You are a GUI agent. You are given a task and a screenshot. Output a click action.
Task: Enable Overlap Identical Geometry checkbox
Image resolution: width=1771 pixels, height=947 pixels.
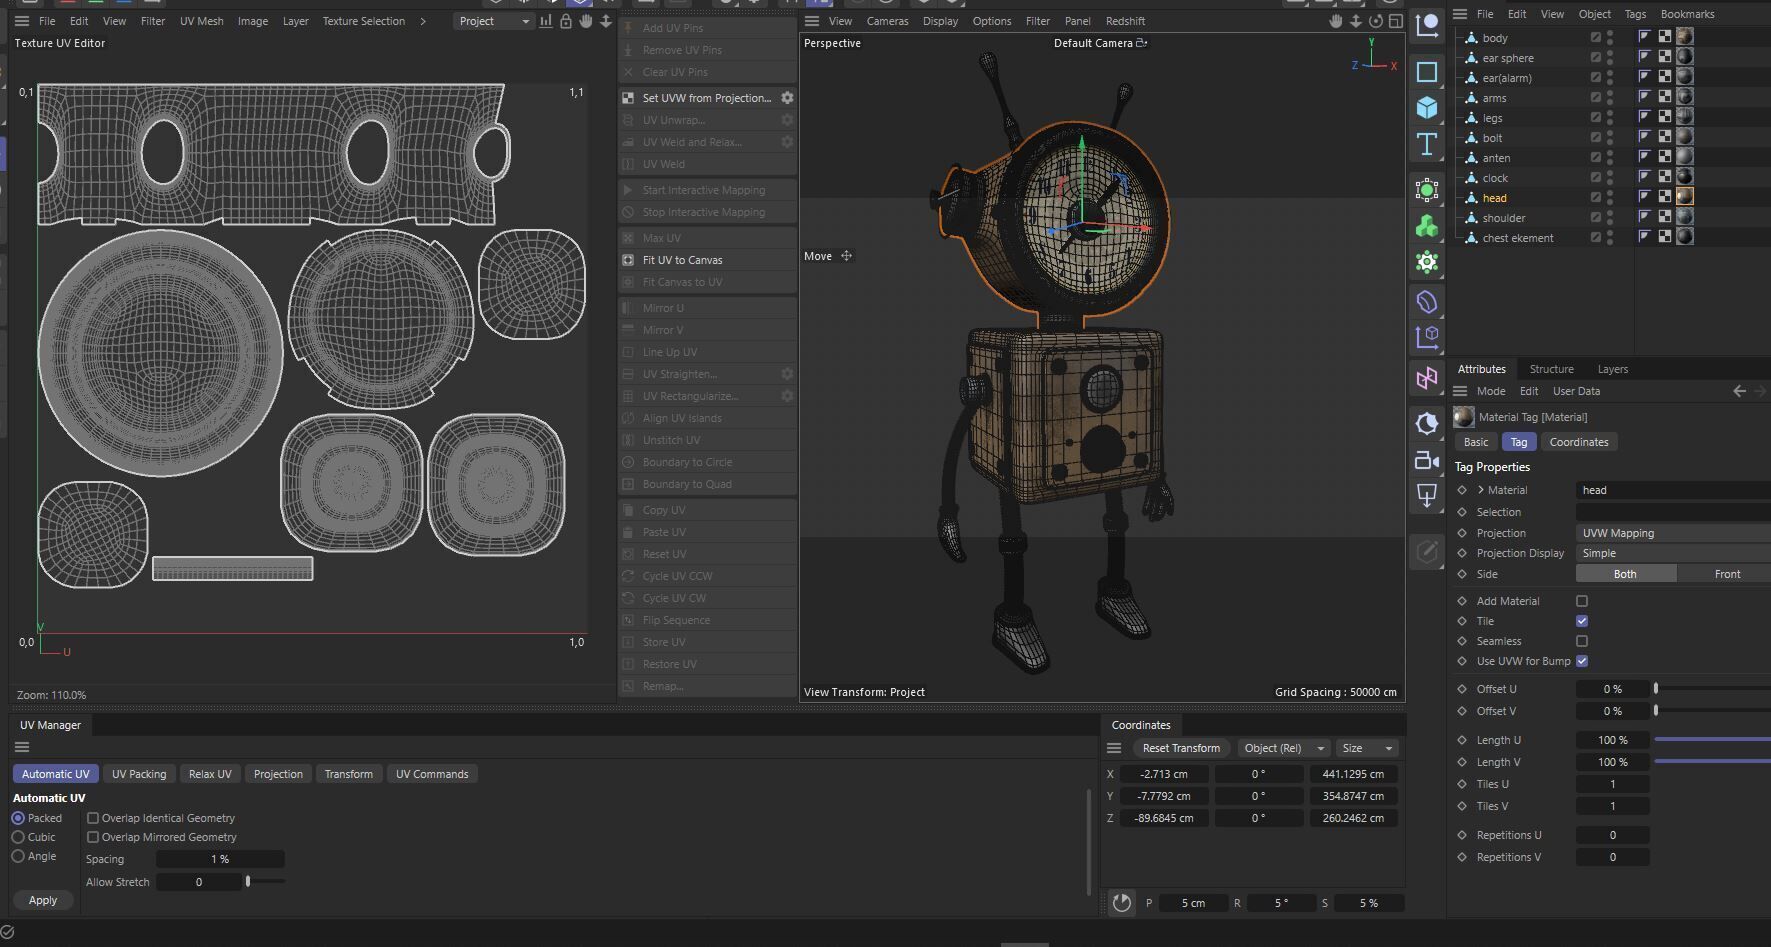tap(93, 818)
